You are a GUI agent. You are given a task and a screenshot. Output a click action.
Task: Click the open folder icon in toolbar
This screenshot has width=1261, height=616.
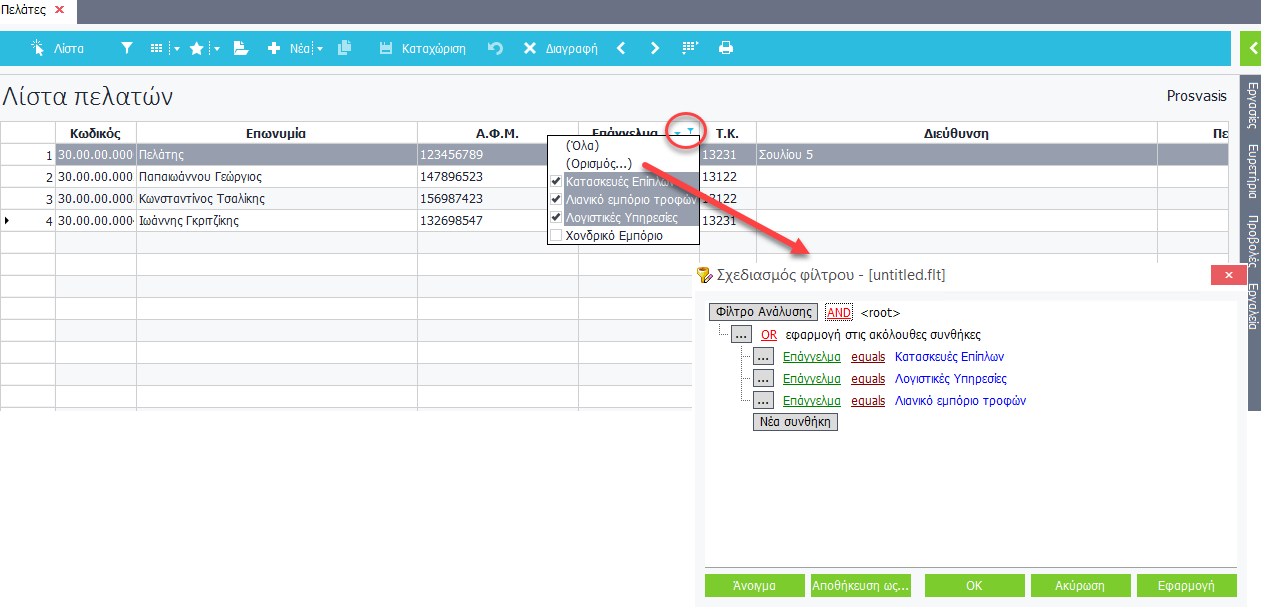240,48
